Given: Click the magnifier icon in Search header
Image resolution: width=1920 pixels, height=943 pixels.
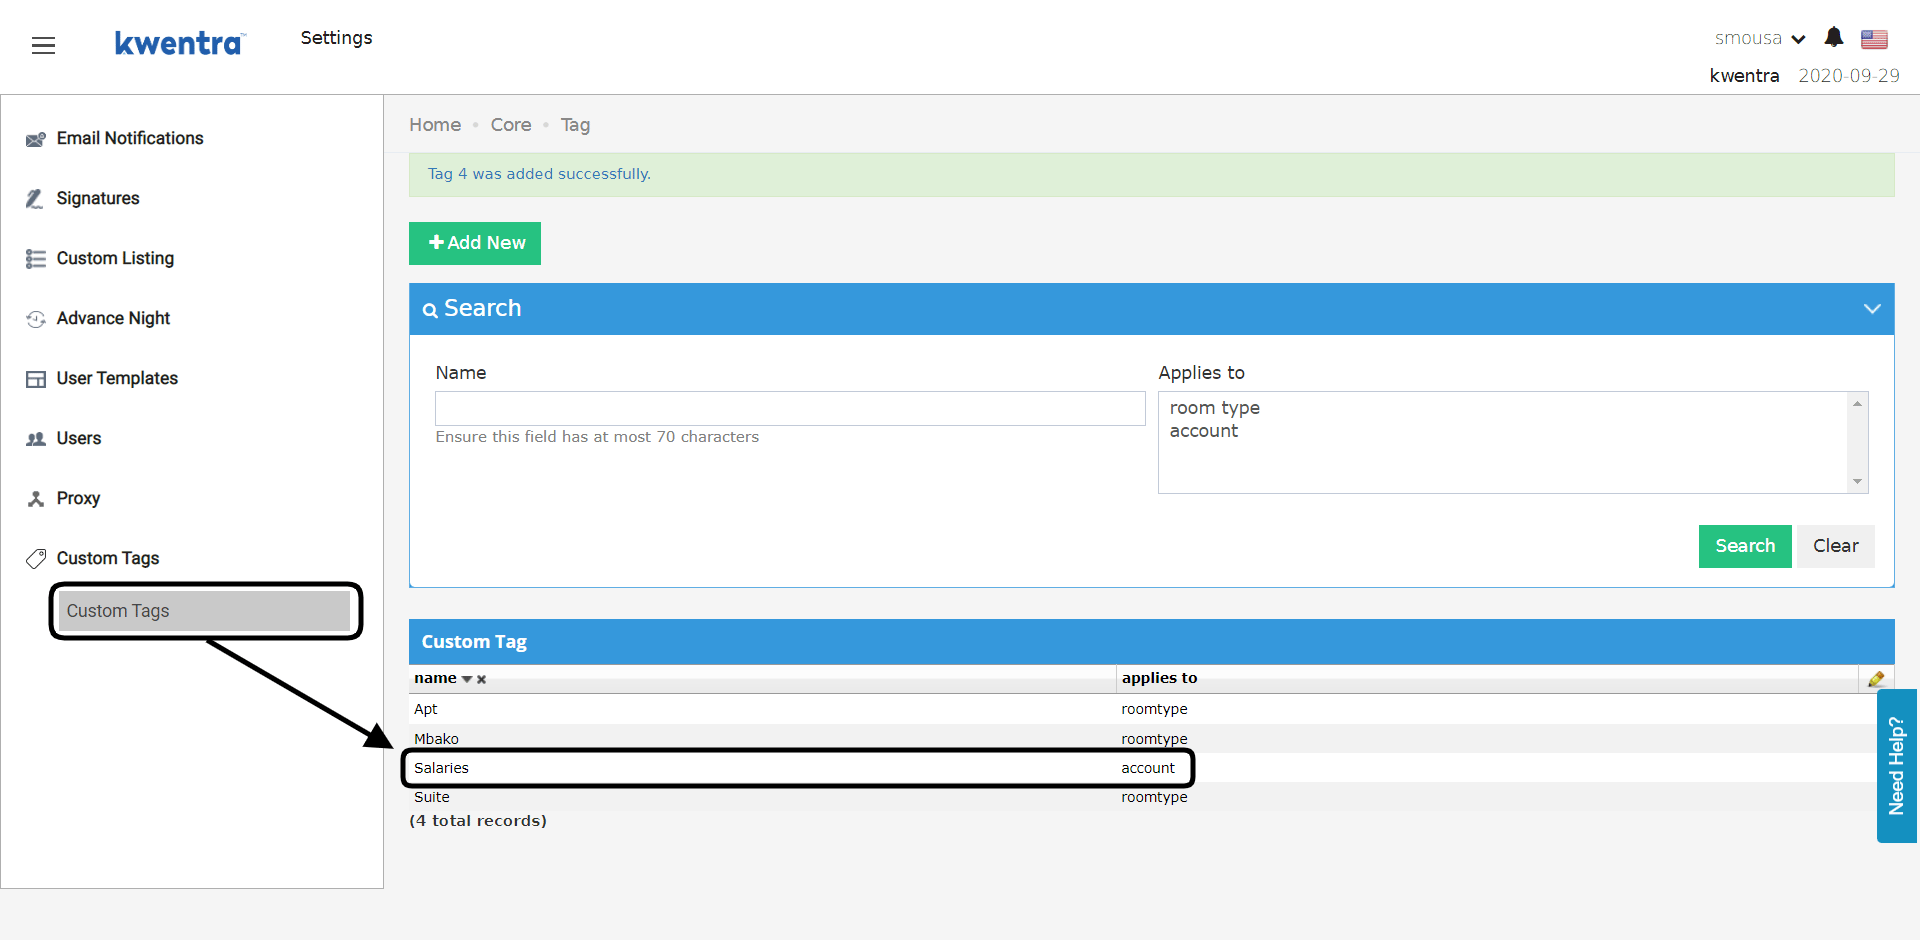Looking at the screenshot, I should [x=430, y=310].
